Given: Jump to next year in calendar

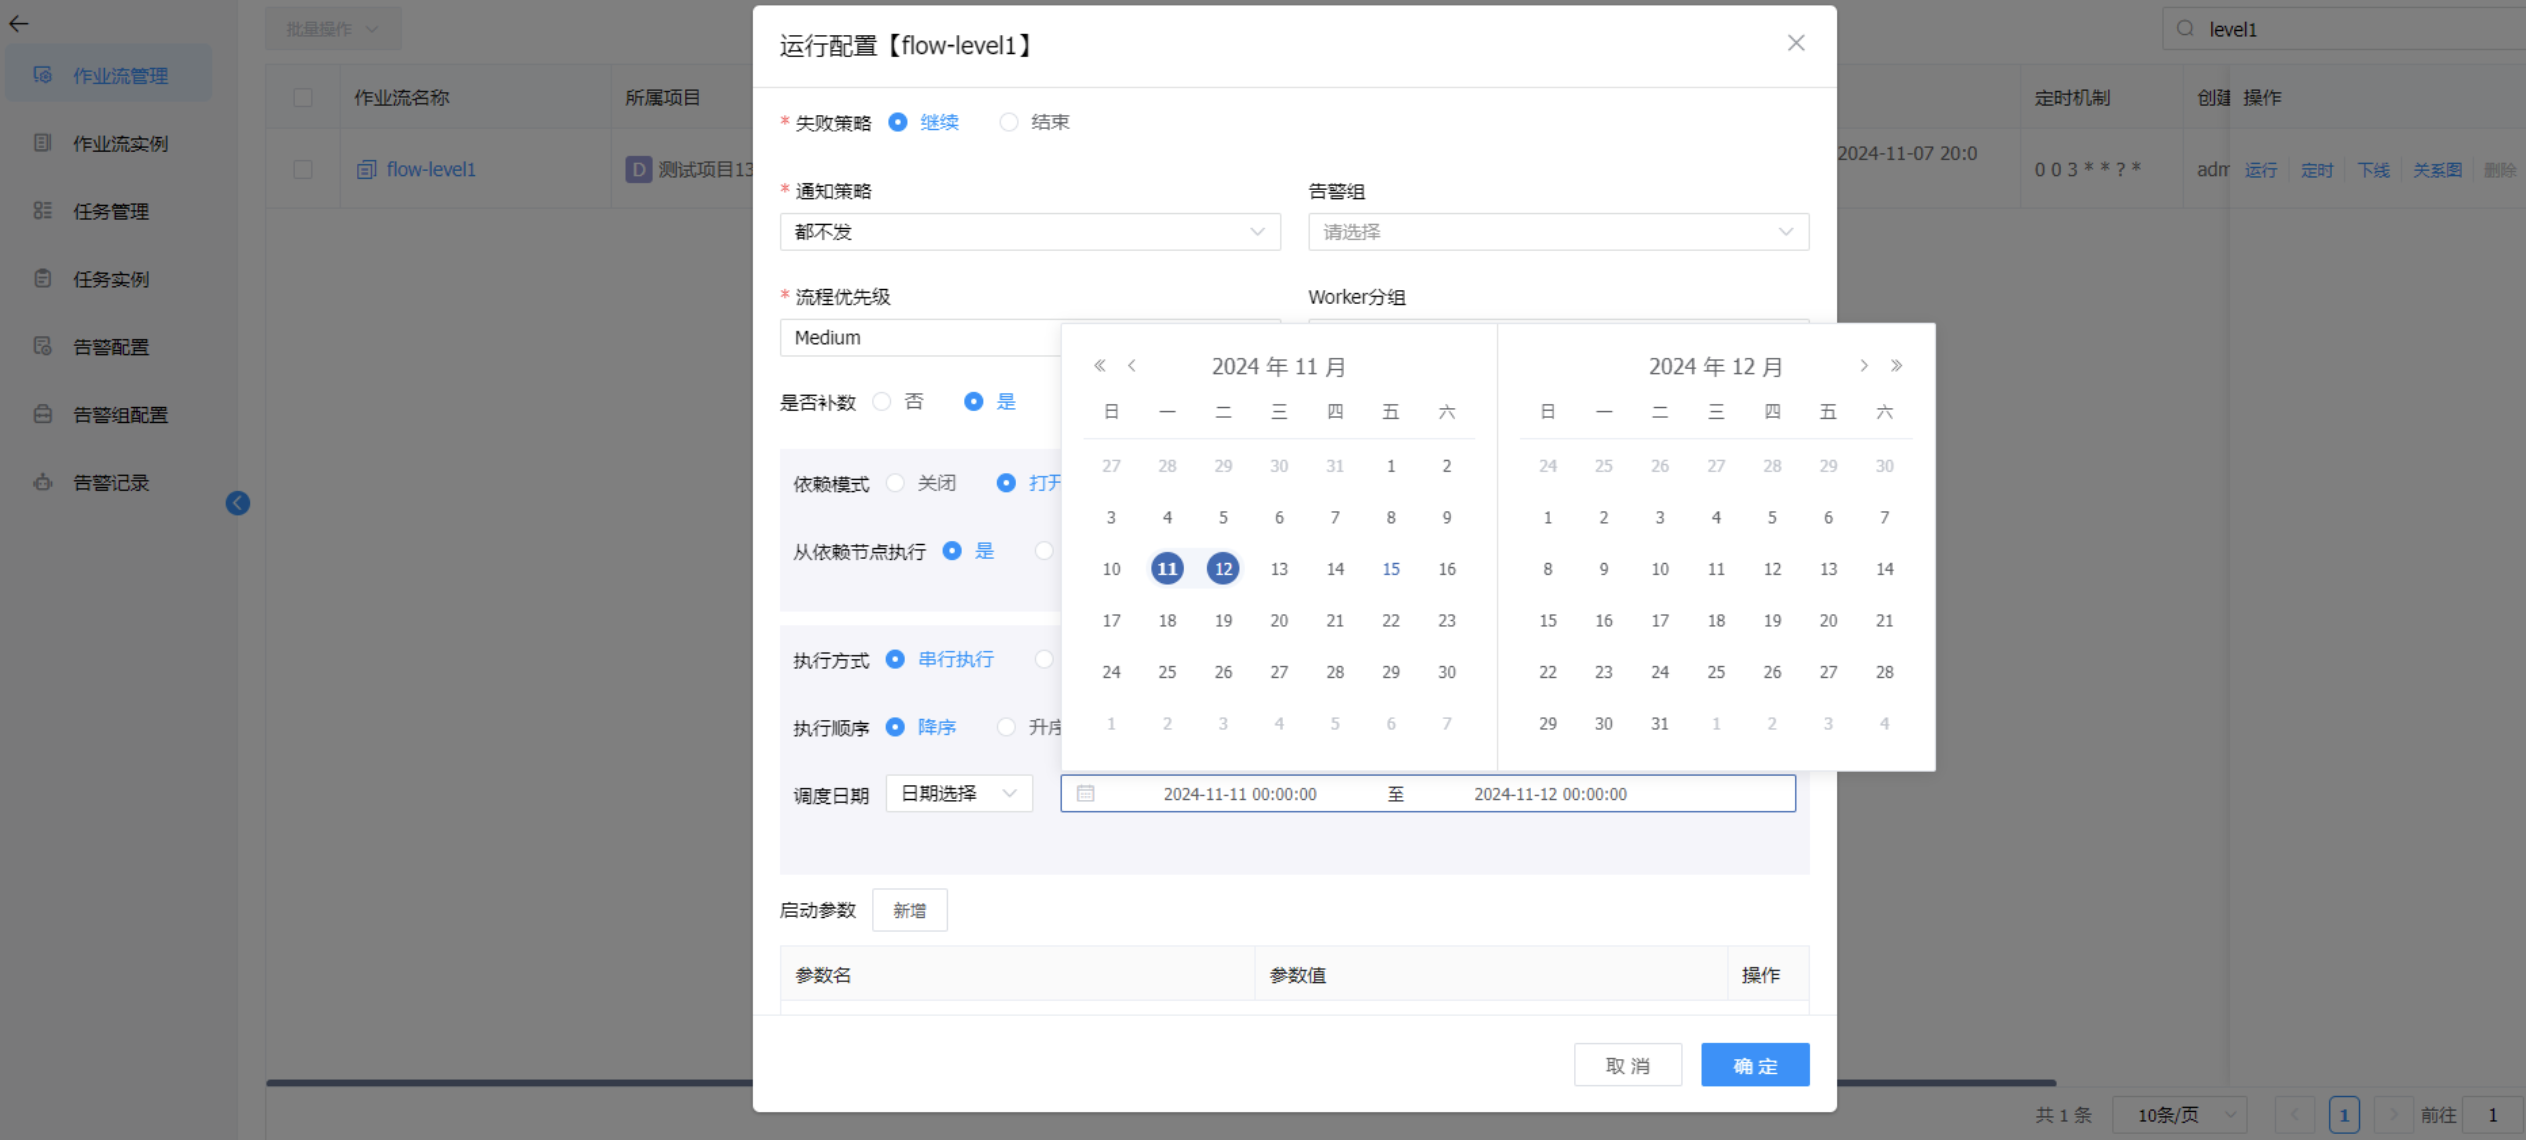Looking at the screenshot, I should click(x=1897, y=366).
